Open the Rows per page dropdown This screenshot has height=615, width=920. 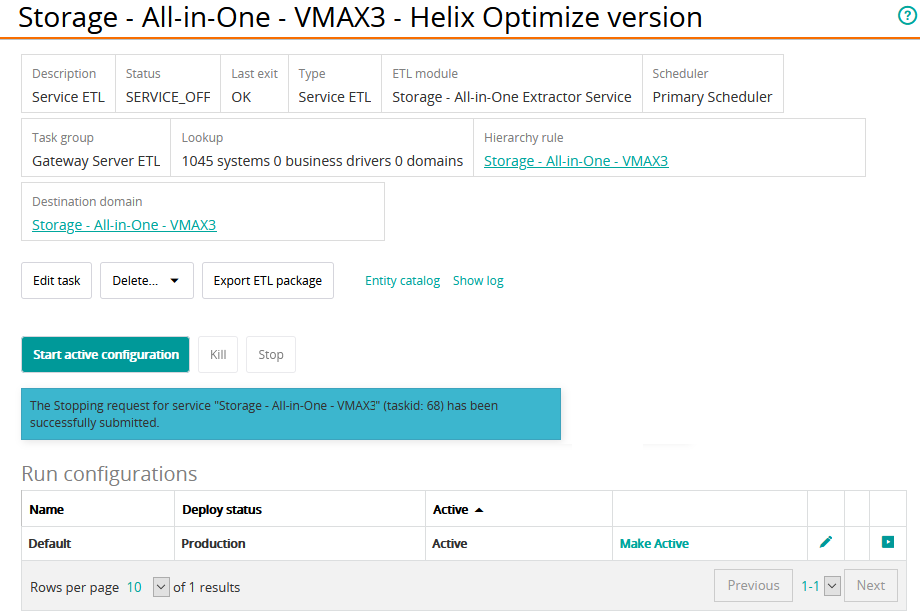(161, 587)
